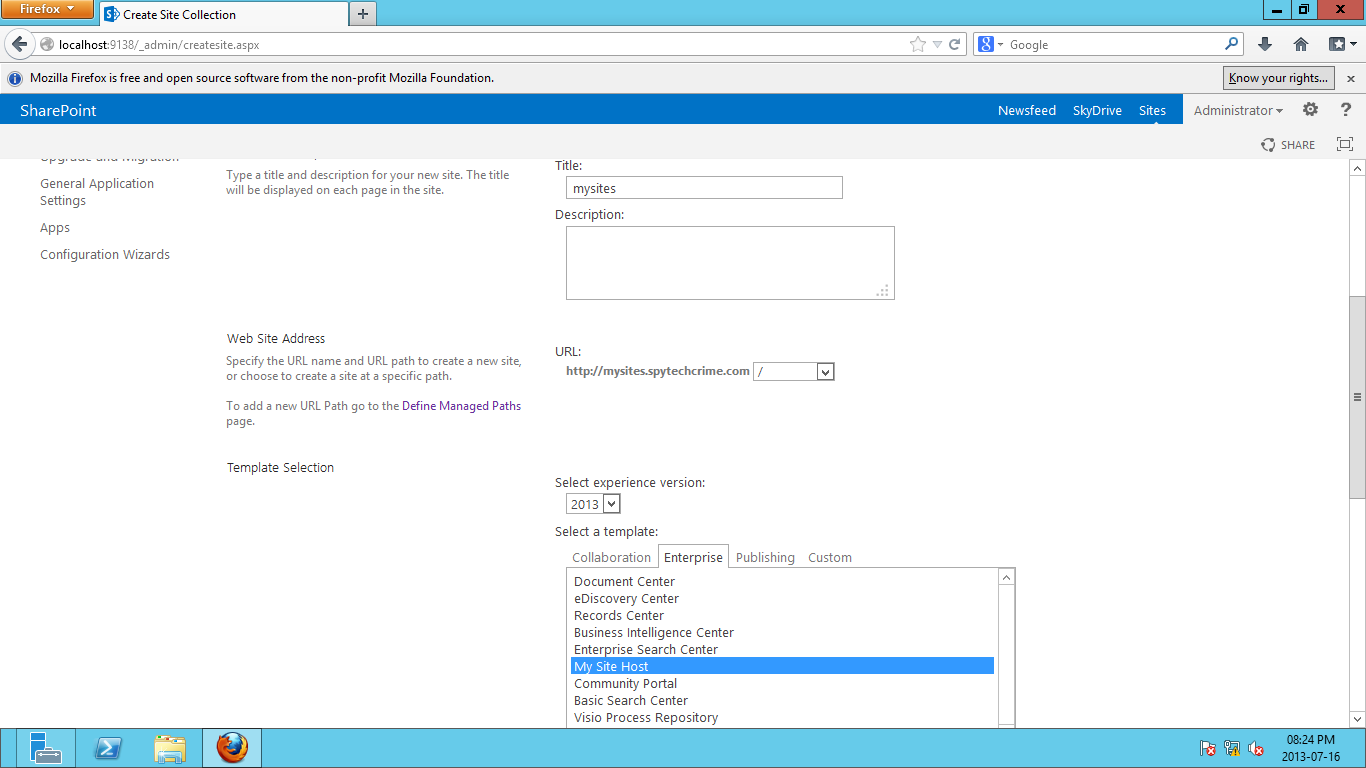Image resolution: width=1366 pixels, height=768 pixels.
Task: Click the Action Center flag tray icon
Action: pos(1208,749)
